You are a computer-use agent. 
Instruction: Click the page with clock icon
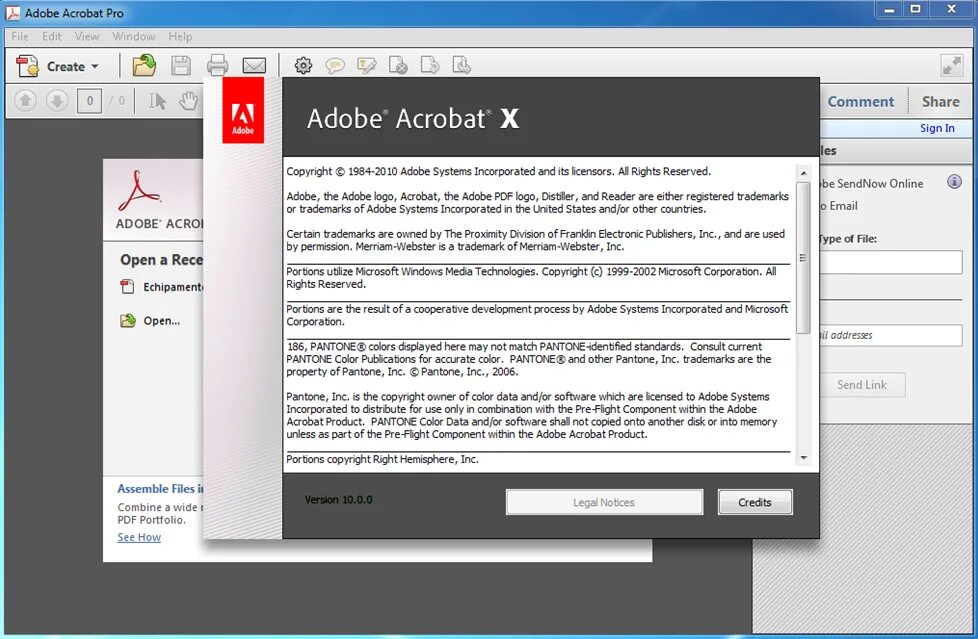click(x=461, y=65)
